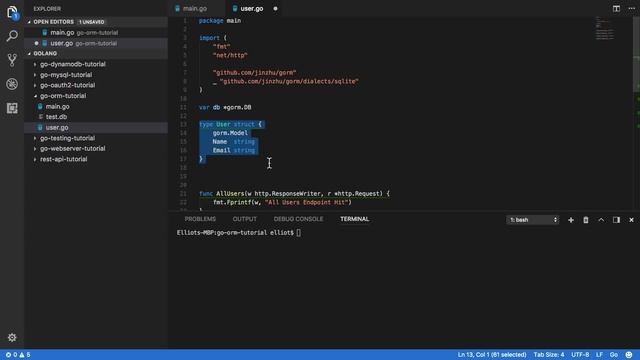Screen dimensions: 640x360
Task: Open main.go in Open Editors list
Action: tap(96, 33)
